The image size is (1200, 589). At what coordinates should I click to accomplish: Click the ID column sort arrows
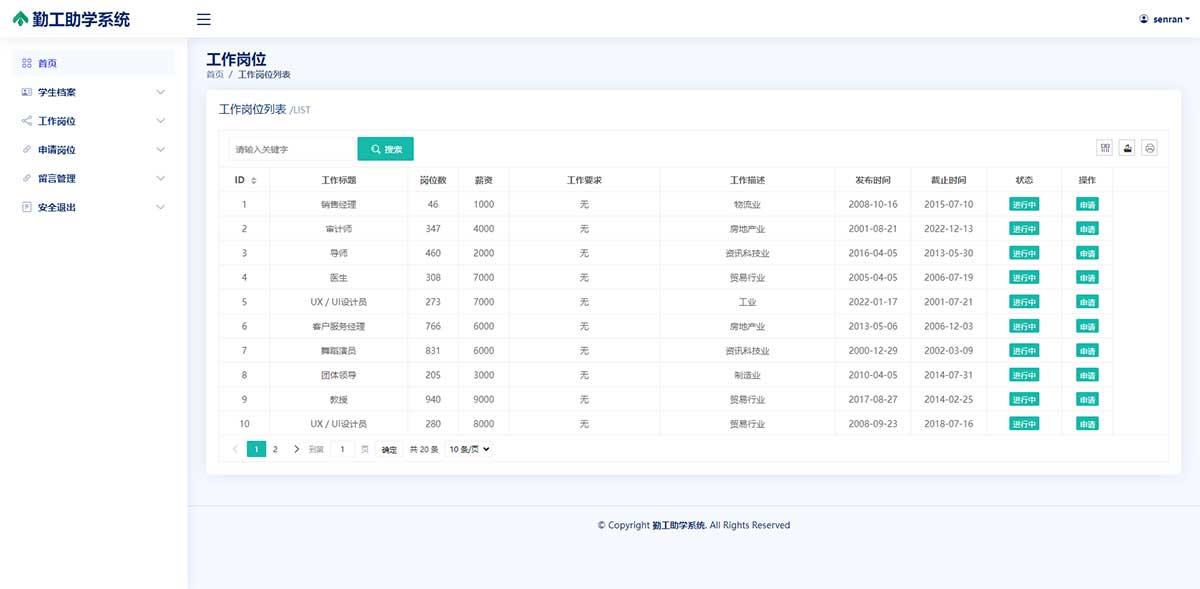click(253, 181)
